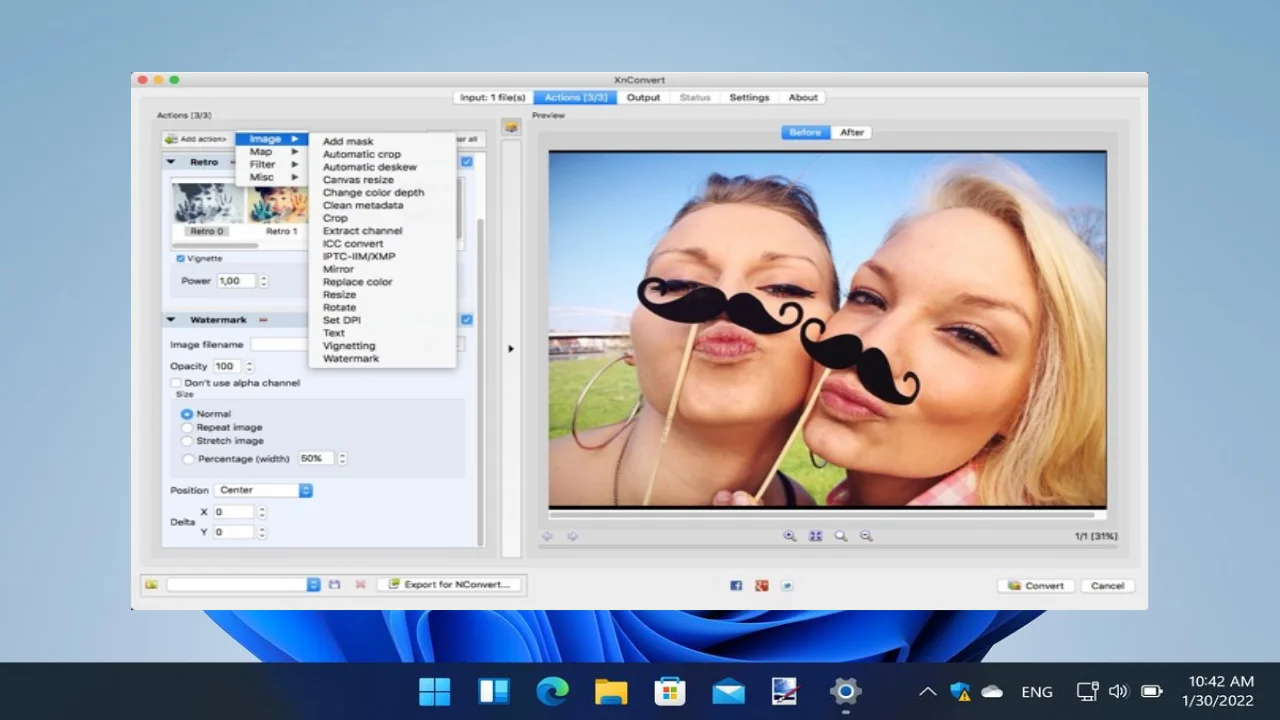Select the Repeat image radio button
1280x720 pixels.
pyautogui.click(x=187, y=427)
